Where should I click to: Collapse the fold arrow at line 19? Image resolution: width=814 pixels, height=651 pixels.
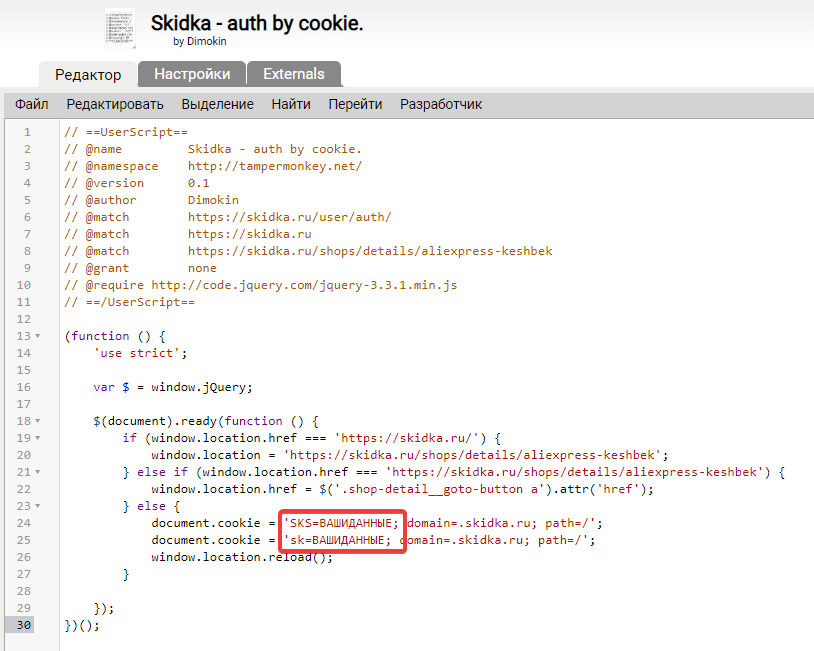38,438
